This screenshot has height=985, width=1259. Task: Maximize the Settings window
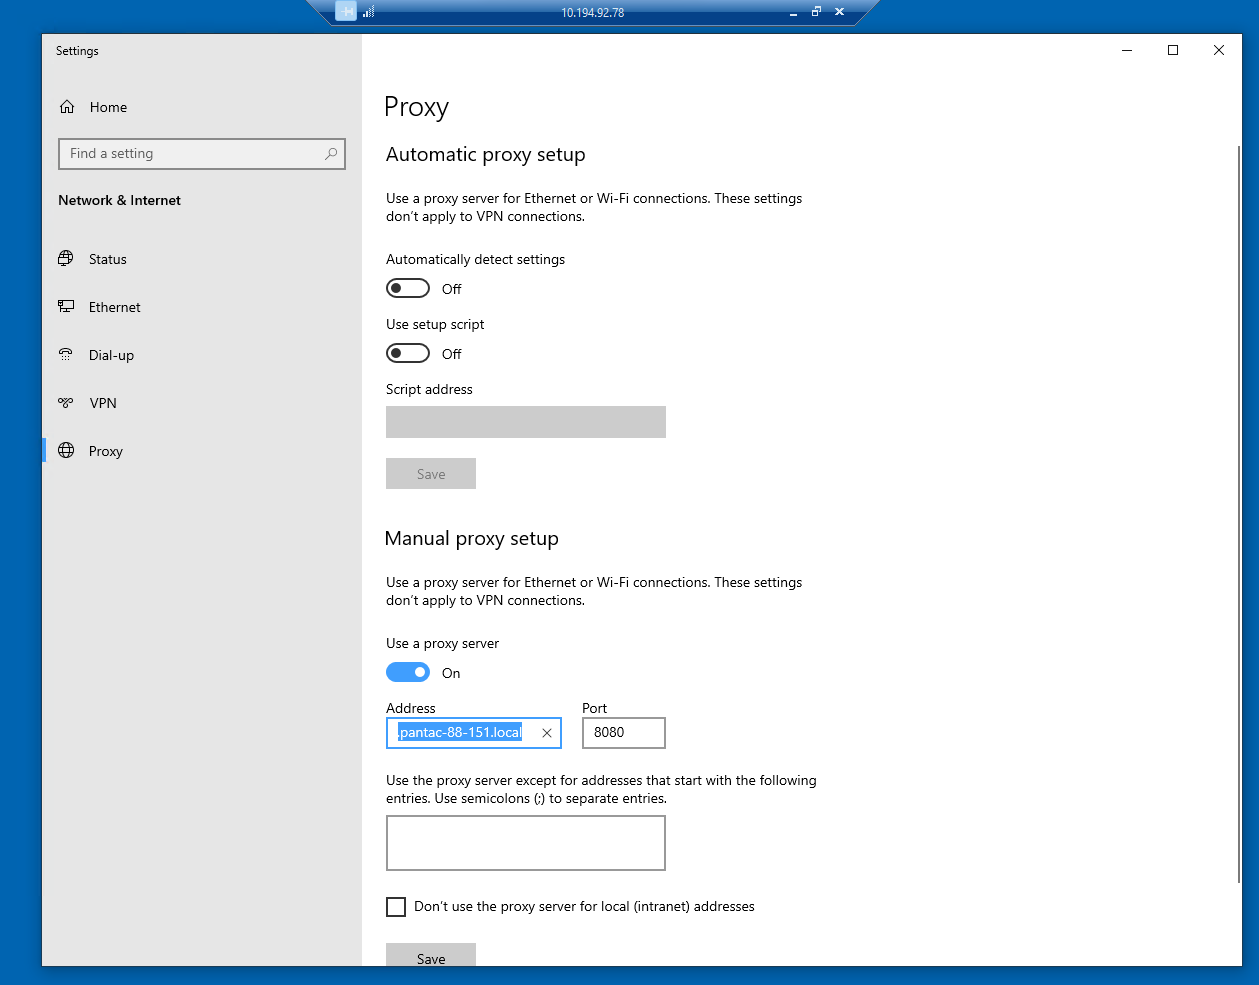(x=1173, y=50)
